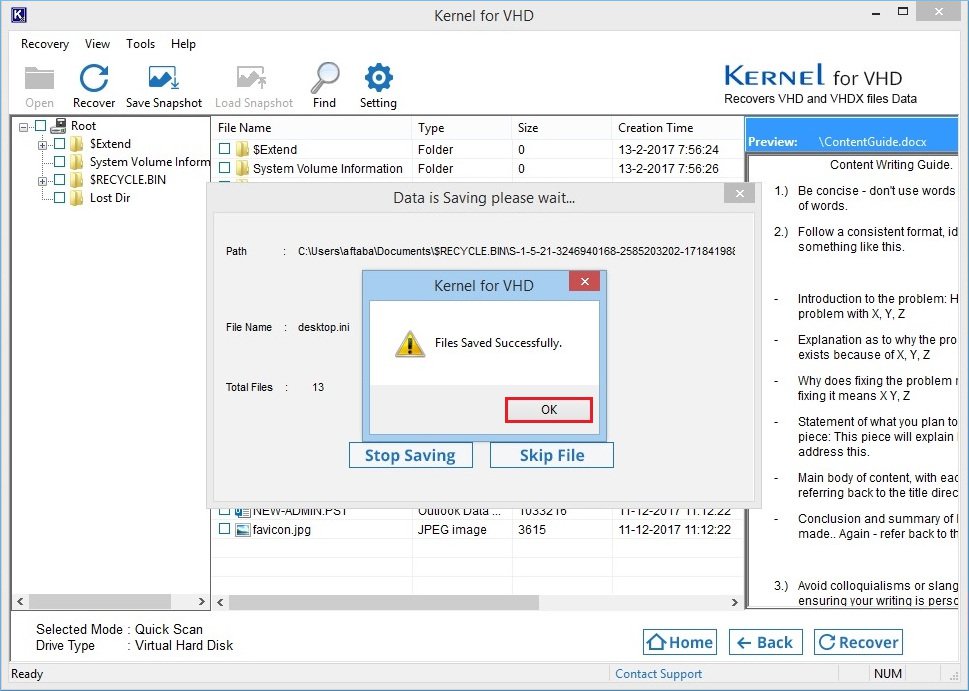This screenshot has width=969, height=691.
Task: Click the Stop Saving button
Action: 410,455
